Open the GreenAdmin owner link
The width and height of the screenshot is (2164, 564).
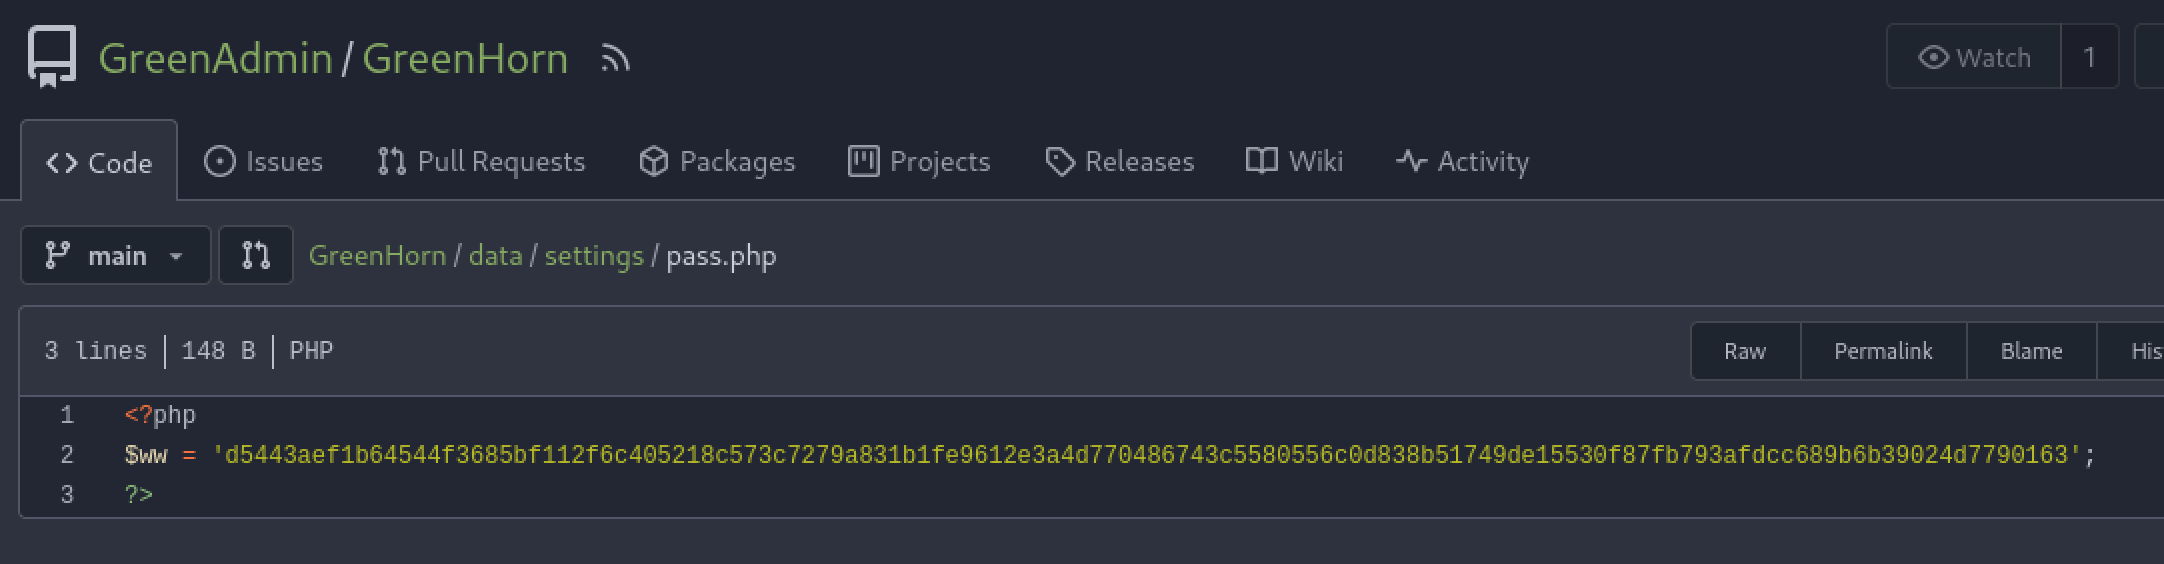(x=215, y=59)
